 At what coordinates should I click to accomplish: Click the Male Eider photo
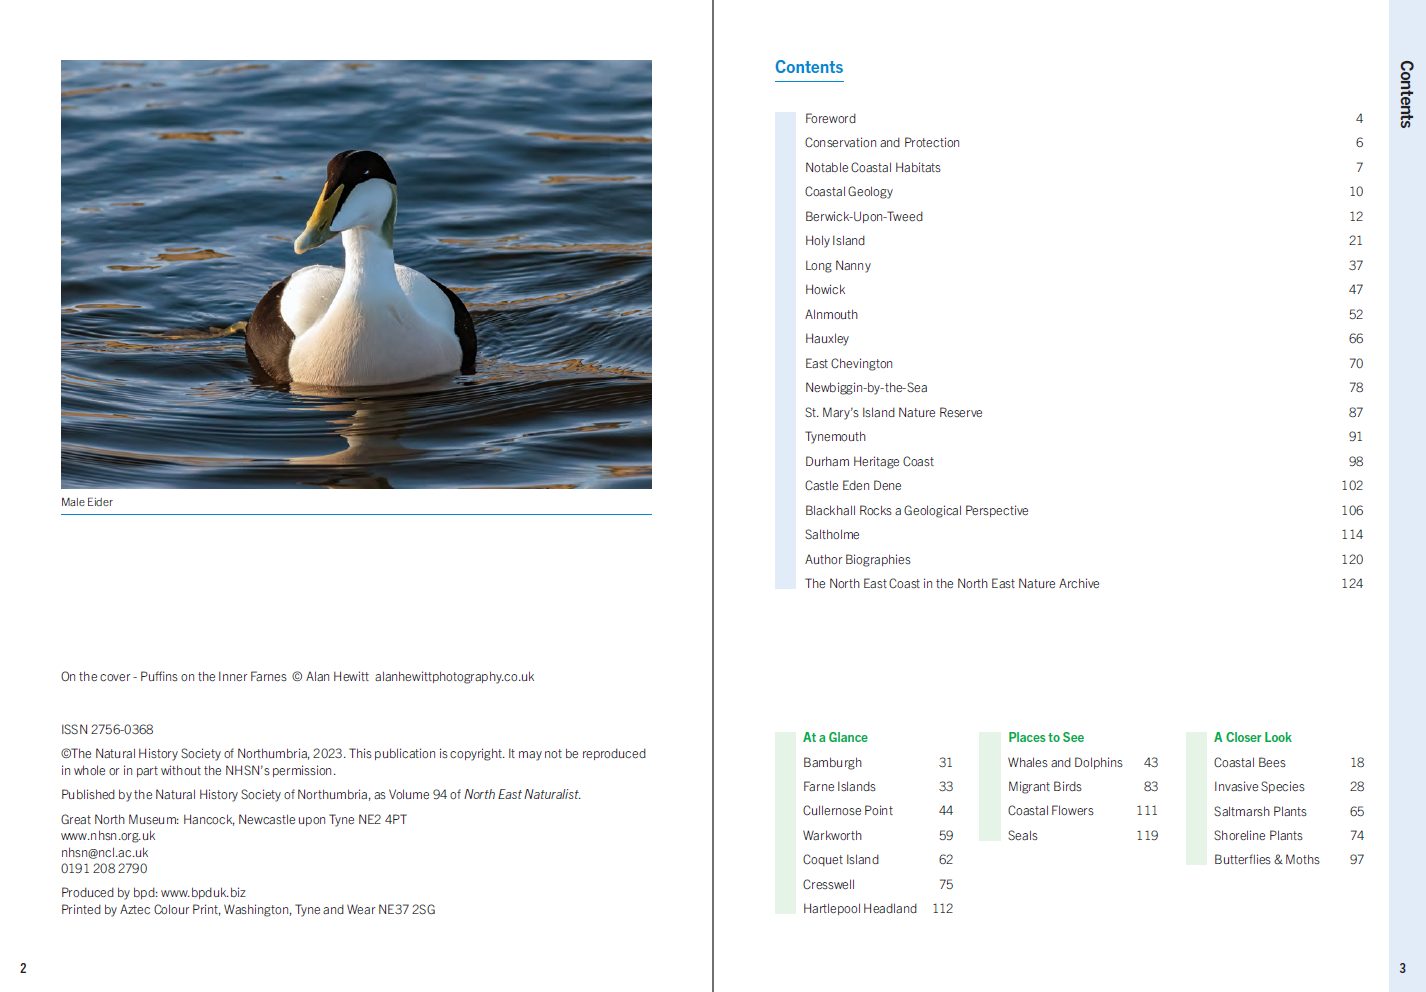coord(356,274)
